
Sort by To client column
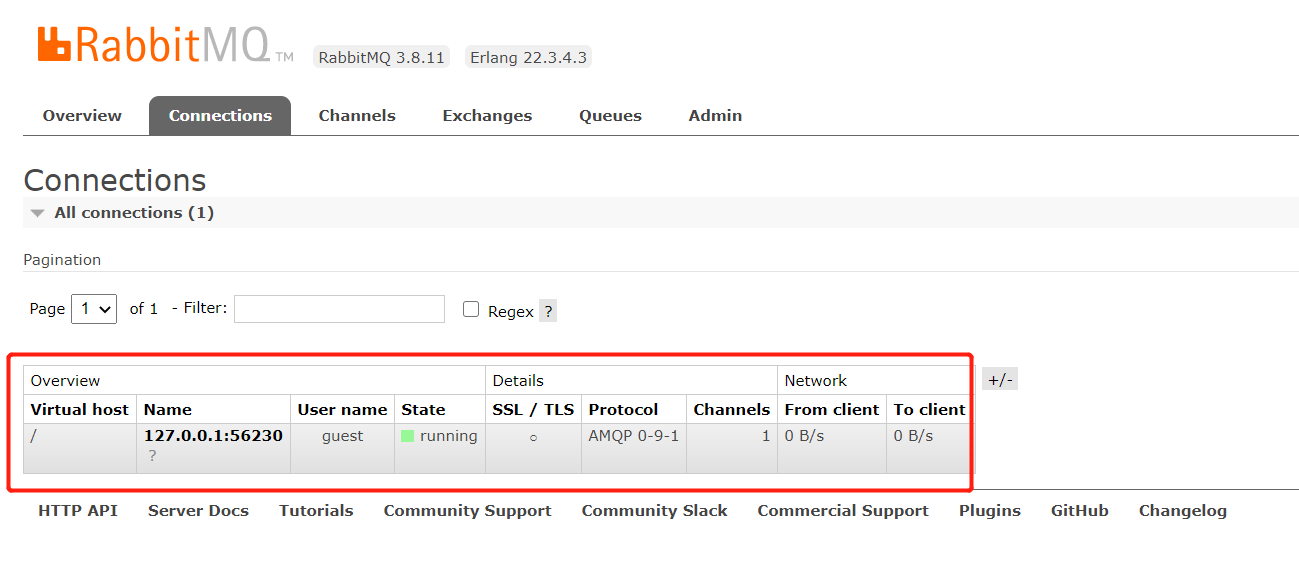pyautogui.click(x=930, y=410)
